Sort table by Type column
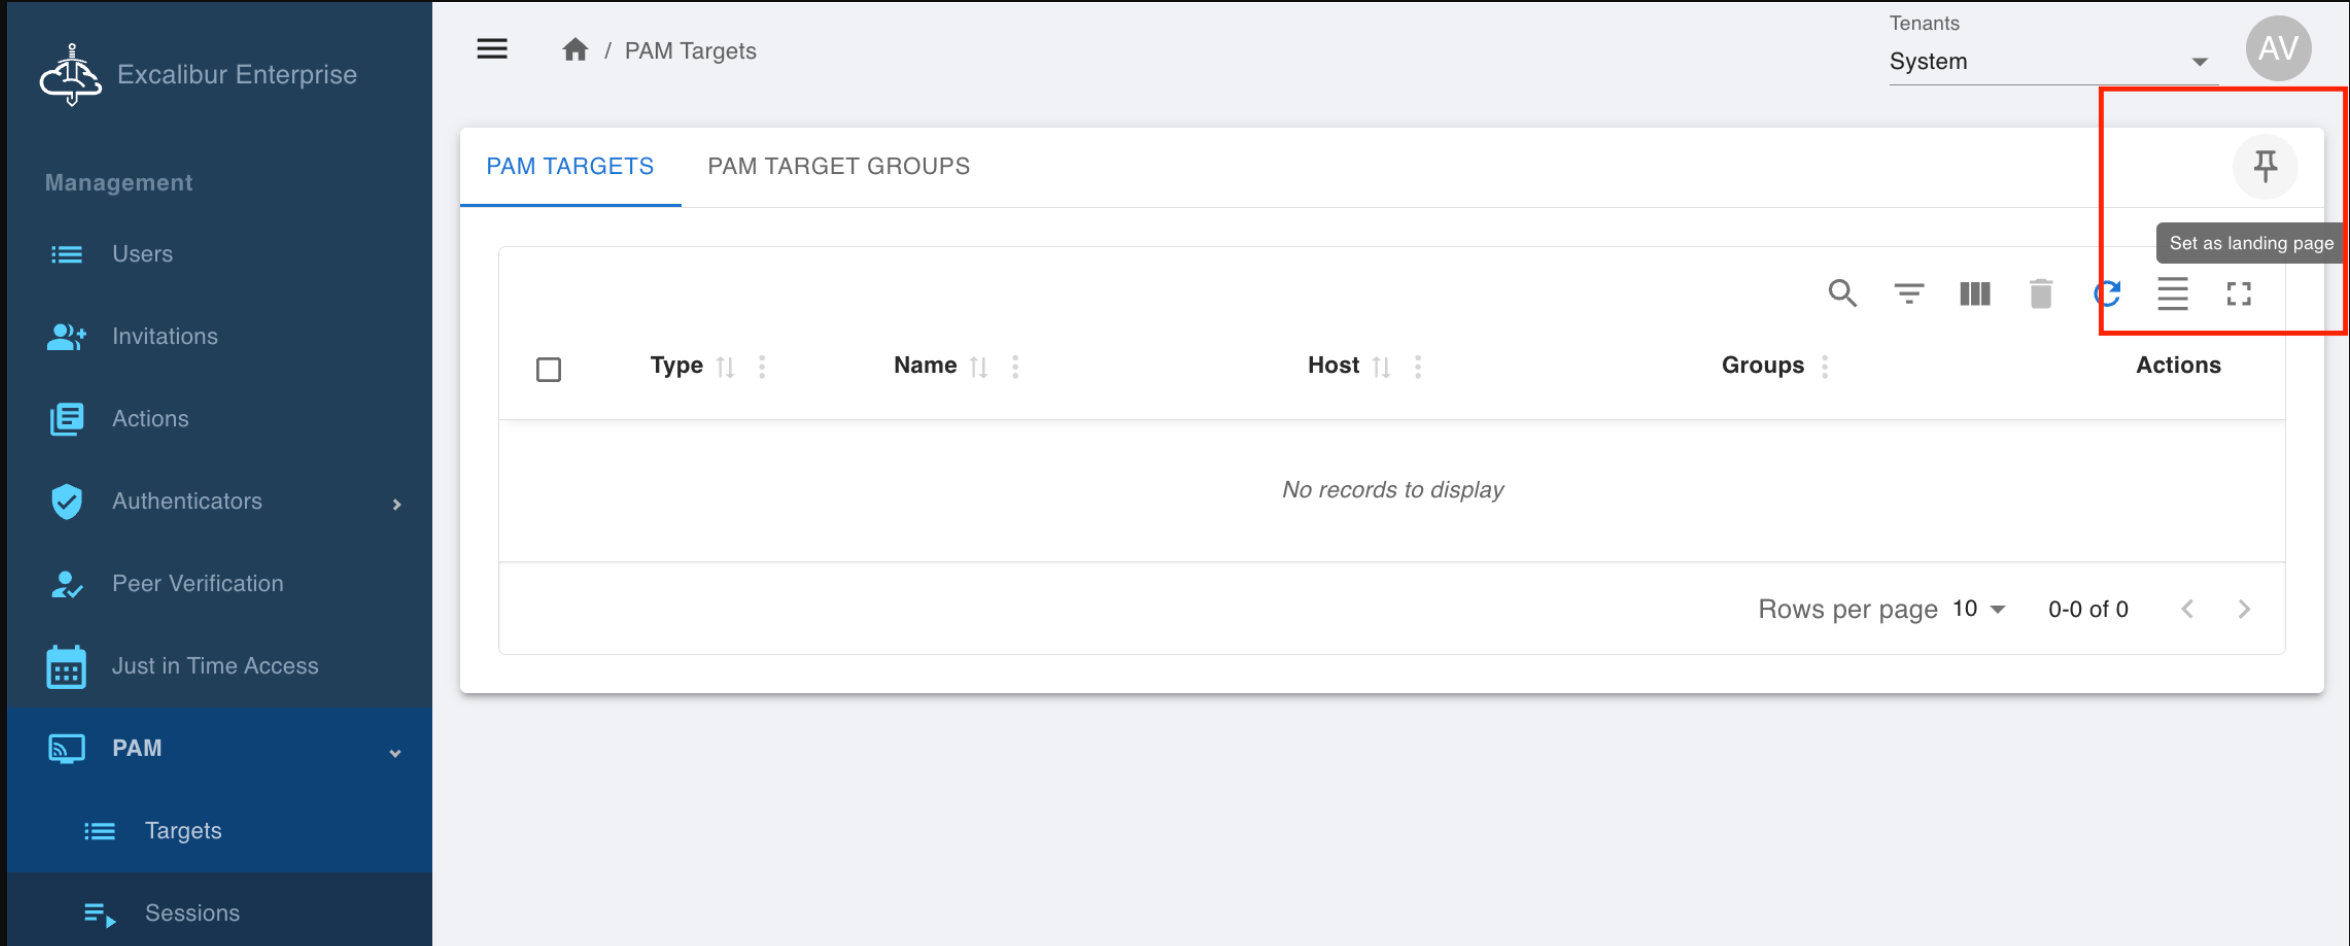Image resolution: width=2350 pixels, height=946 pixels. pos(726,367)
